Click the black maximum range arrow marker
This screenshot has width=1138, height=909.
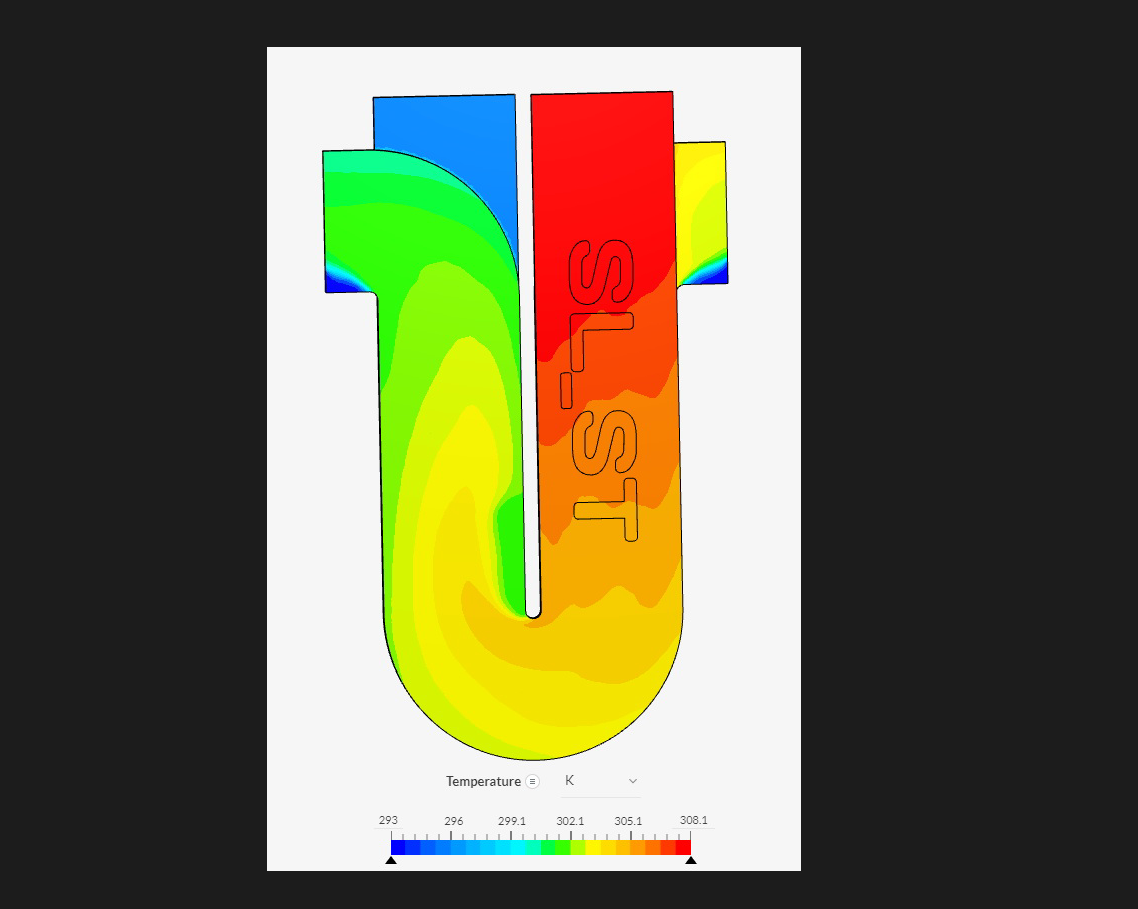point(691,859)
